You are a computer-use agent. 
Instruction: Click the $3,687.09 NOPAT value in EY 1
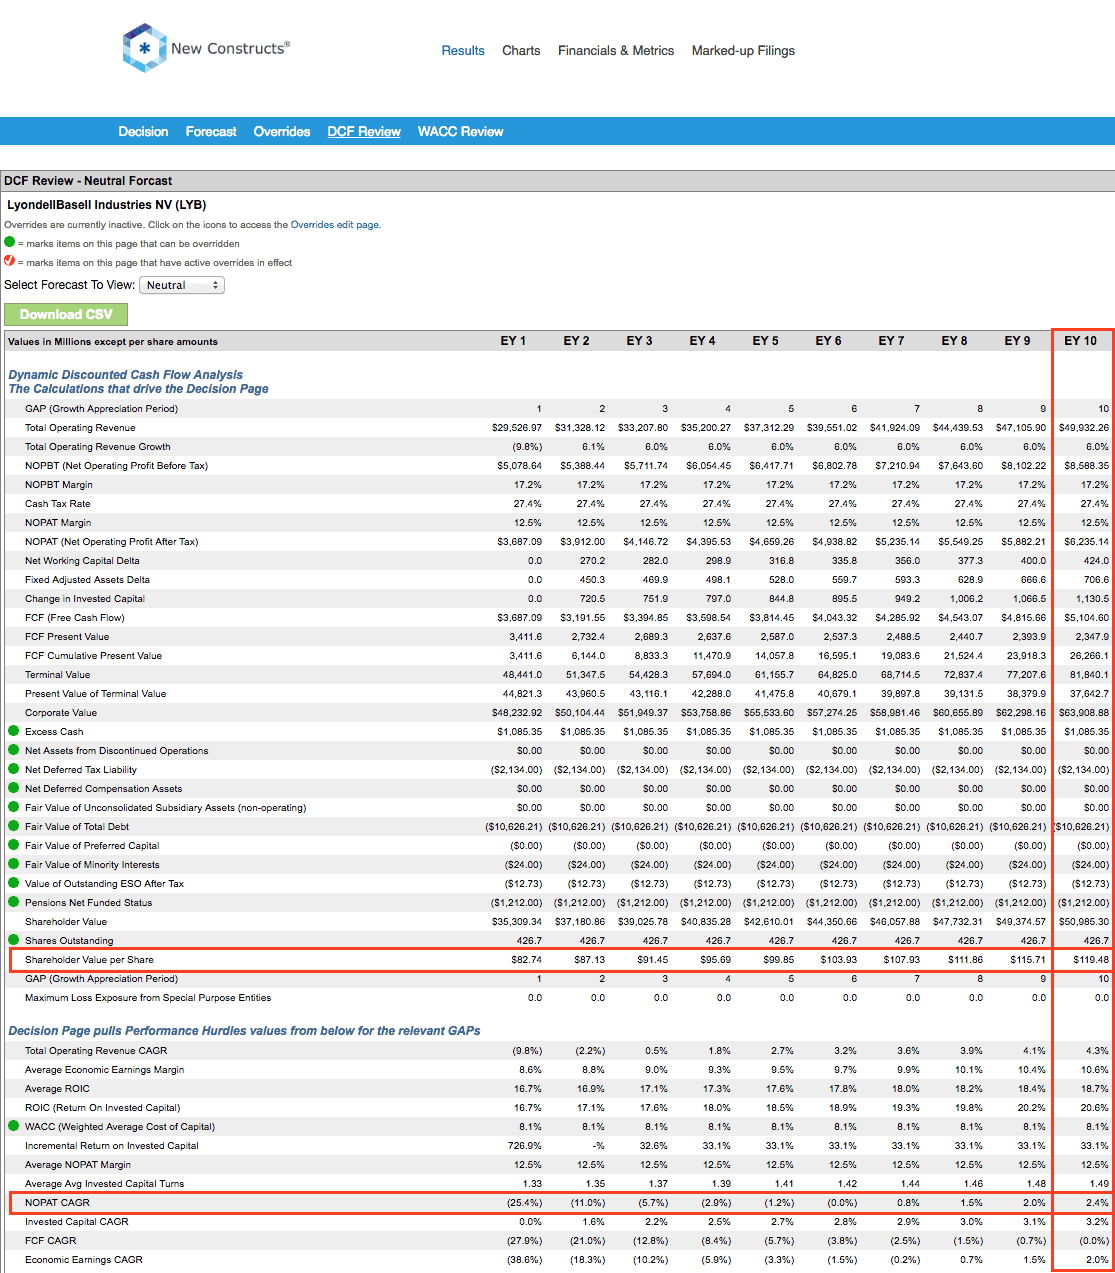click(x=519, y=541)
